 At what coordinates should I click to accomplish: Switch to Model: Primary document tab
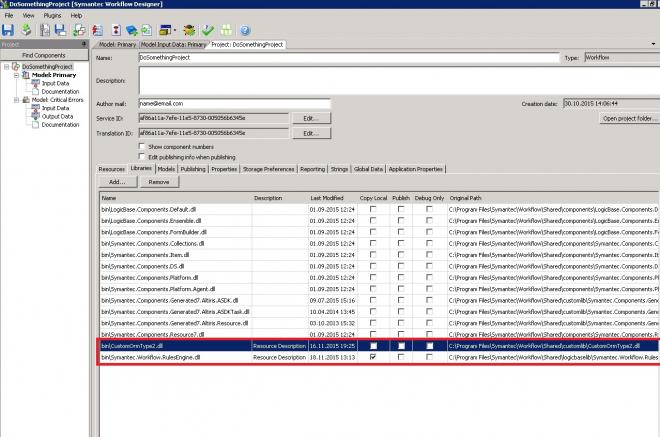pyautogui.click(x=117, y=44)
